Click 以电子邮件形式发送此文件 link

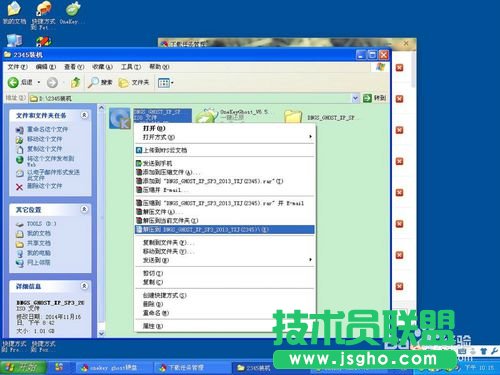tap(53, 175)
